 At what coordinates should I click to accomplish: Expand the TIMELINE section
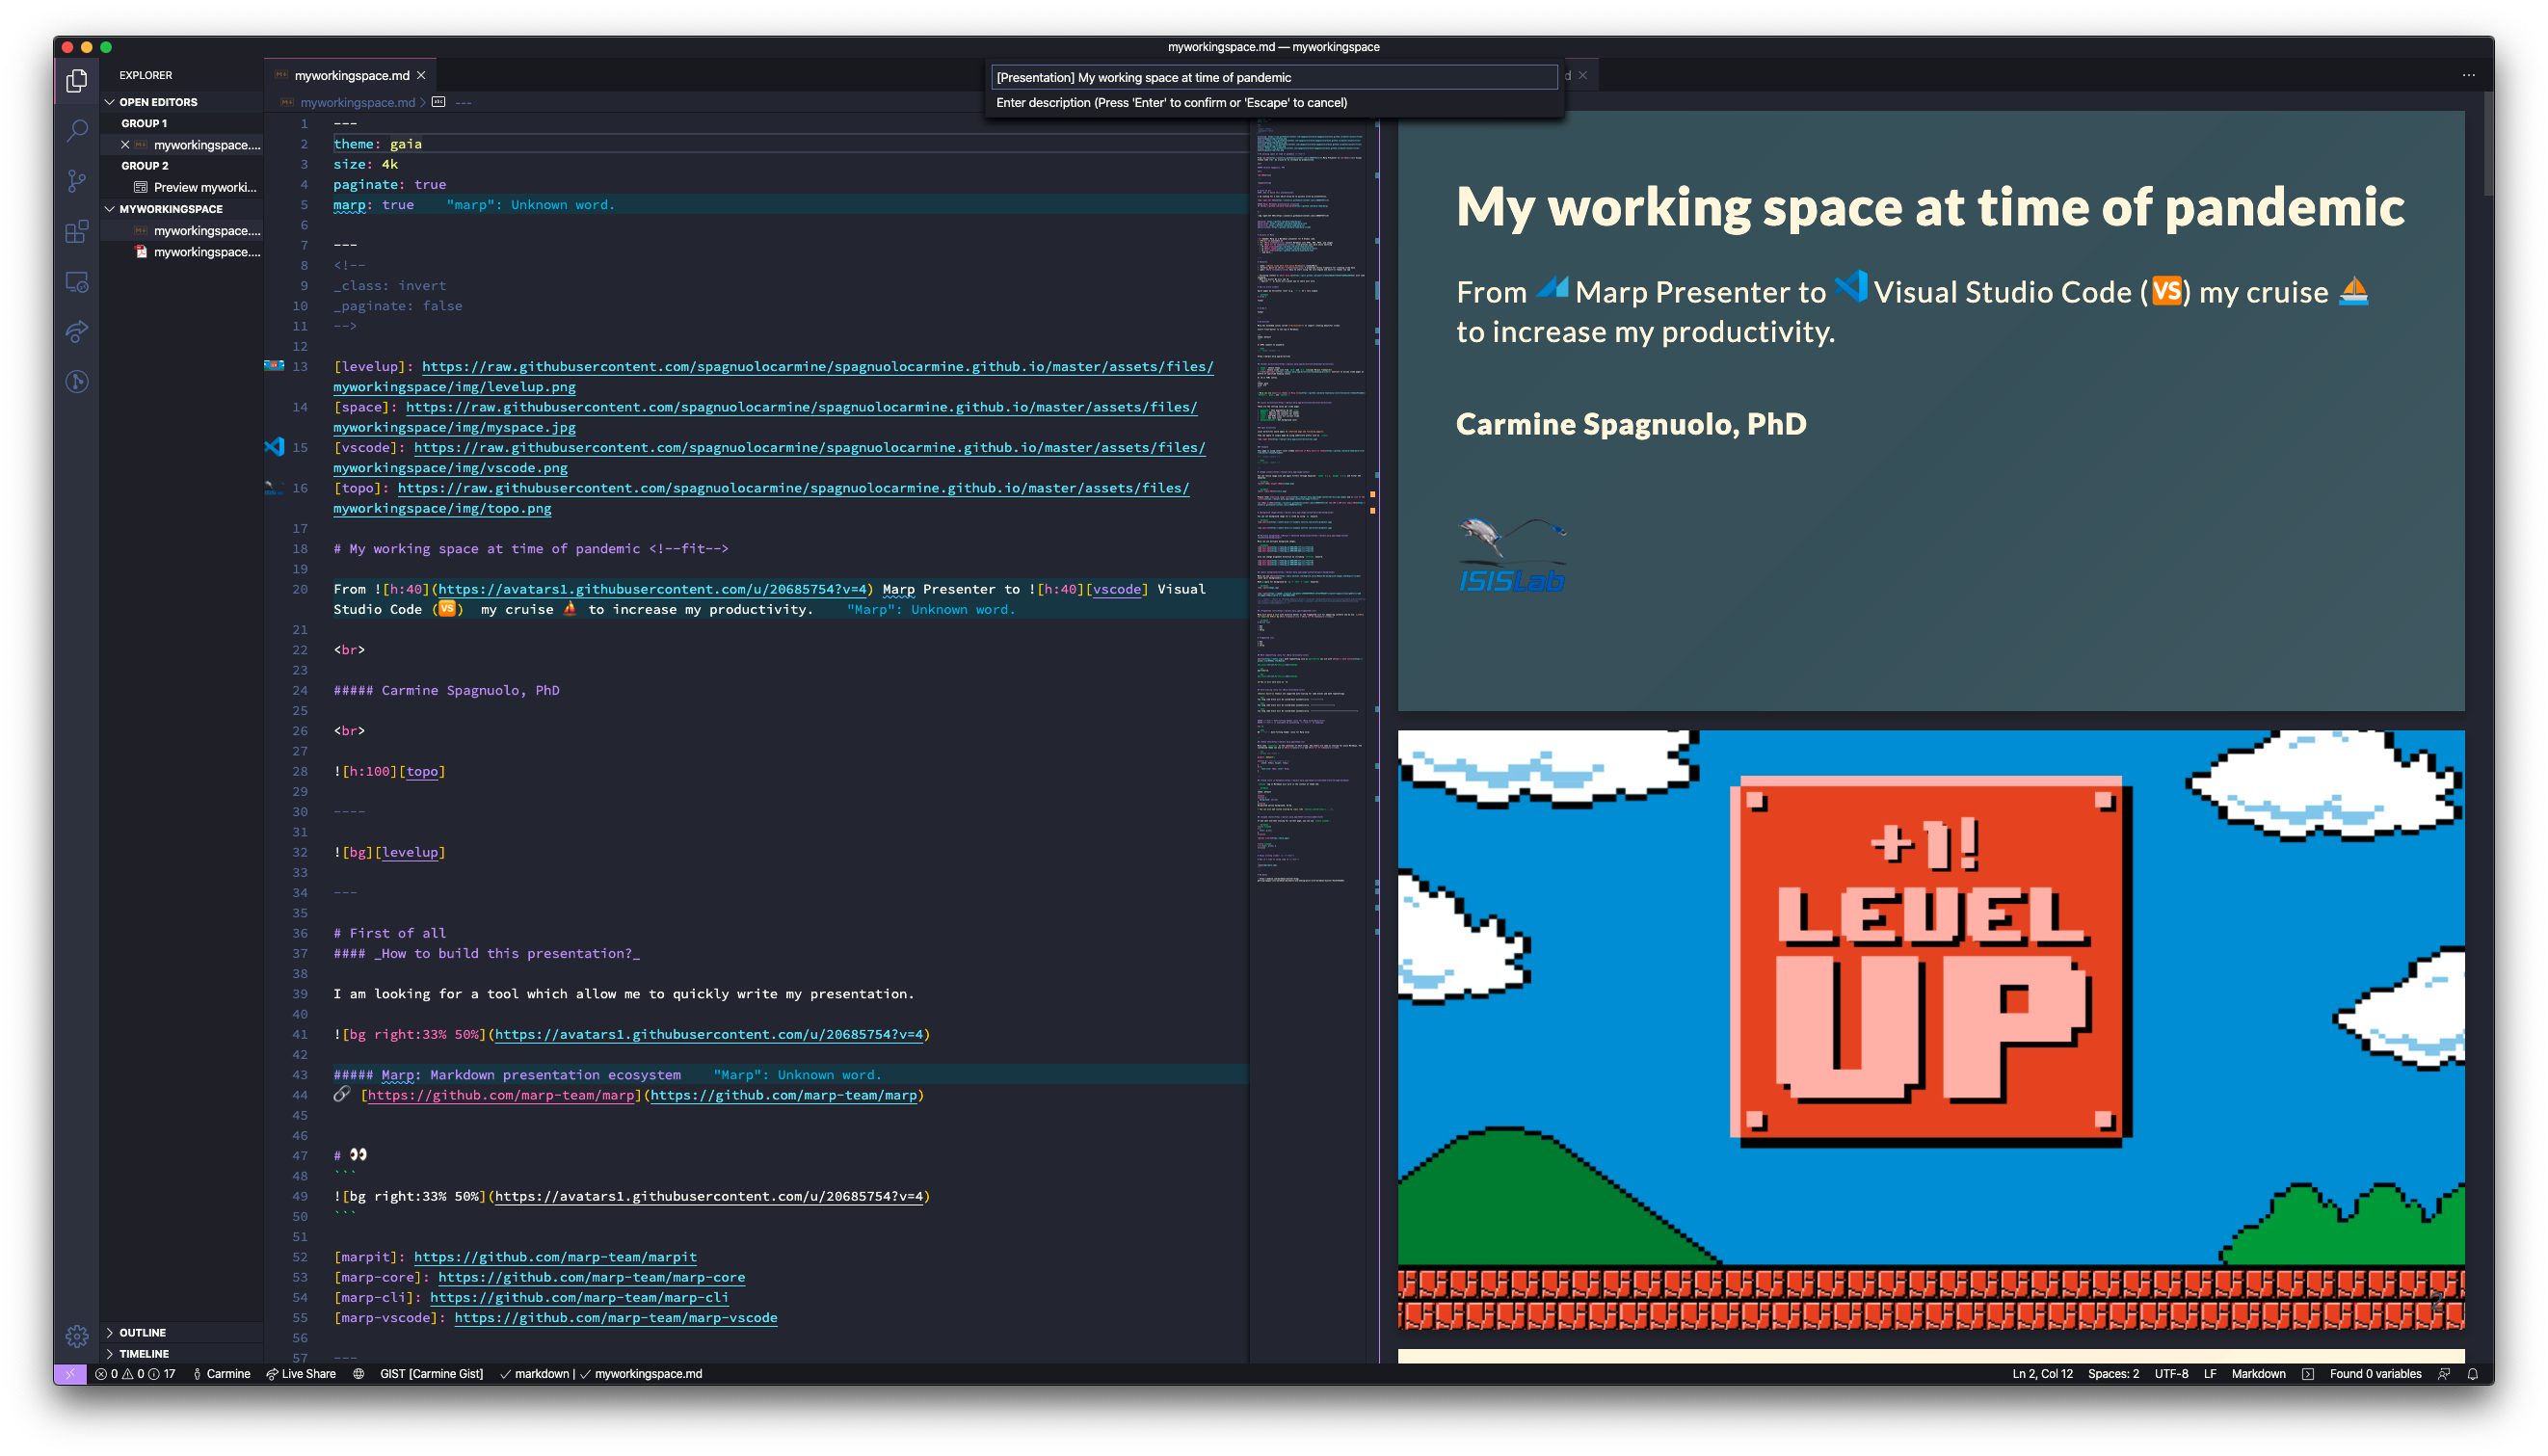point(143,1353)
